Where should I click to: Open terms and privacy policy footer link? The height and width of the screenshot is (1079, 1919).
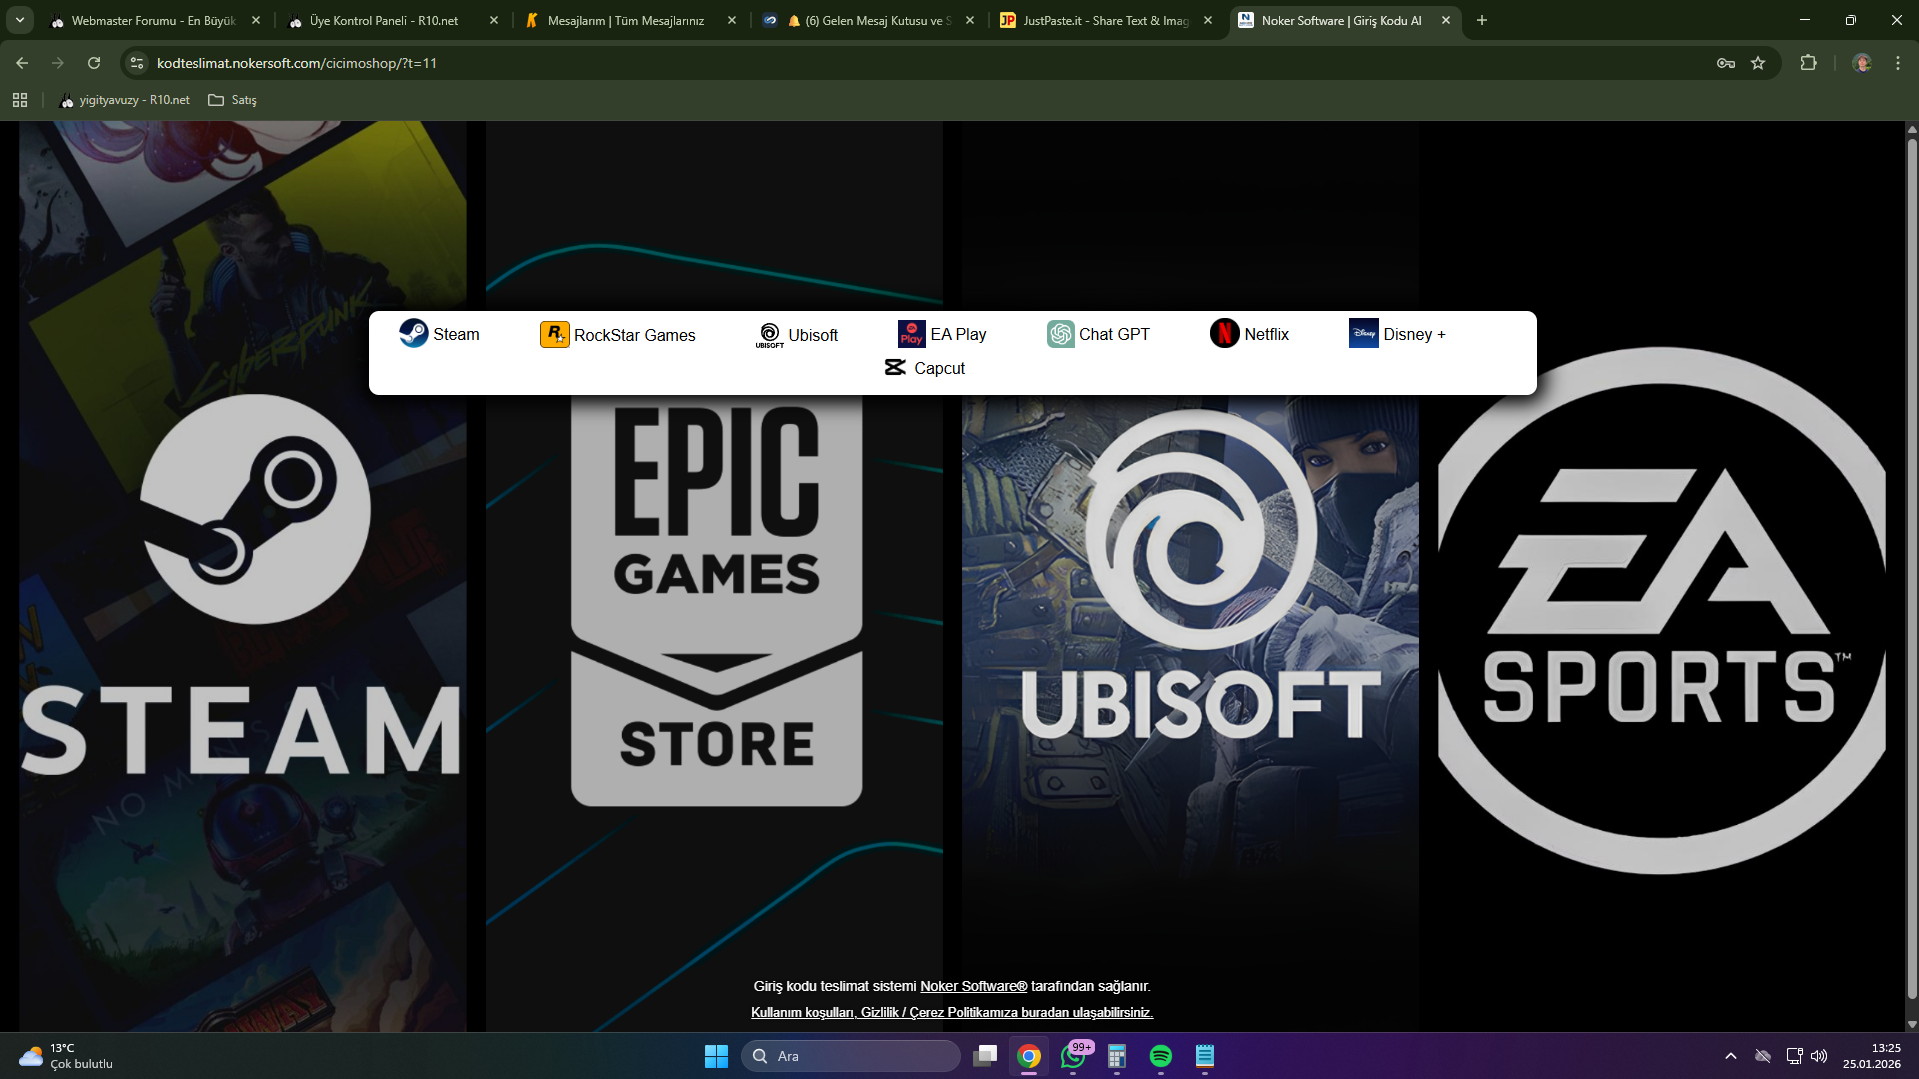[x=952, y=1012]
